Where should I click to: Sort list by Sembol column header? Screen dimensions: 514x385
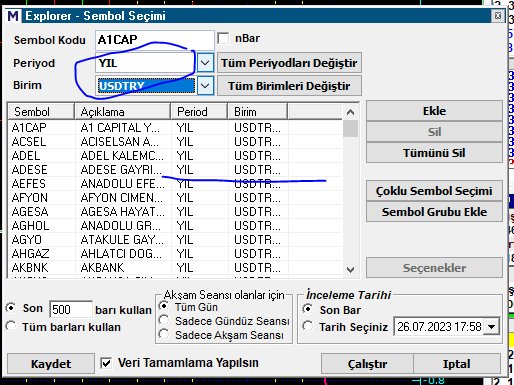tap(41, 112)
